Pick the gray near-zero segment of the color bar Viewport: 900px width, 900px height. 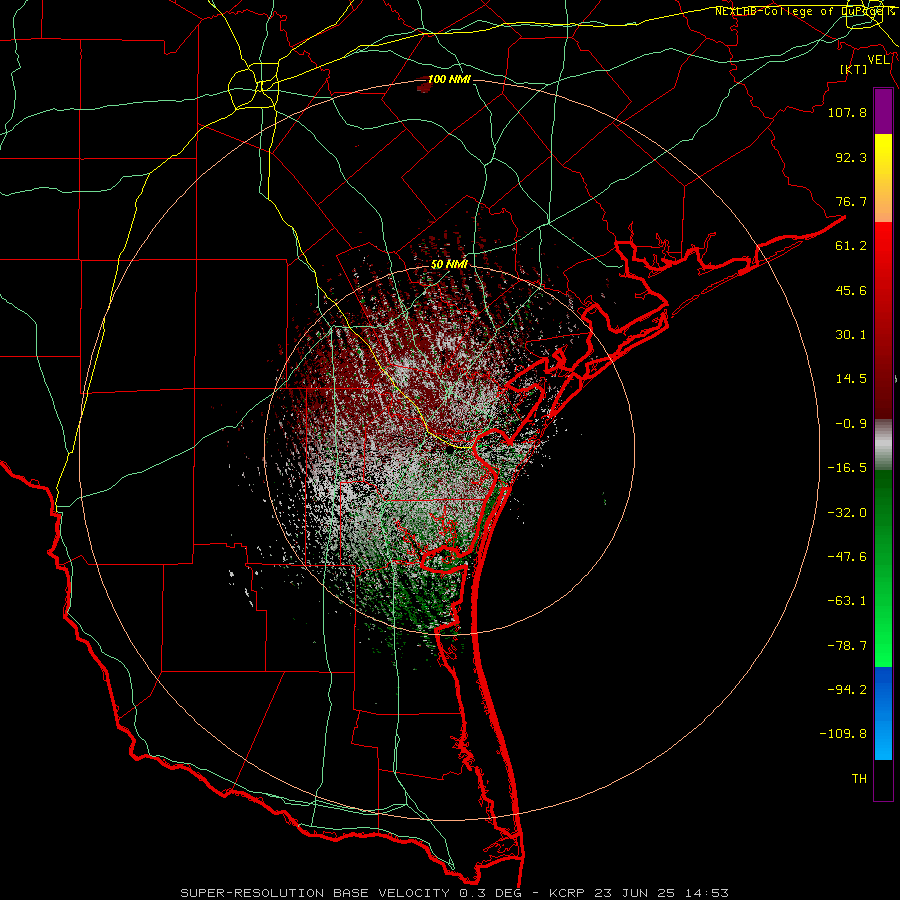coord(883,445)
